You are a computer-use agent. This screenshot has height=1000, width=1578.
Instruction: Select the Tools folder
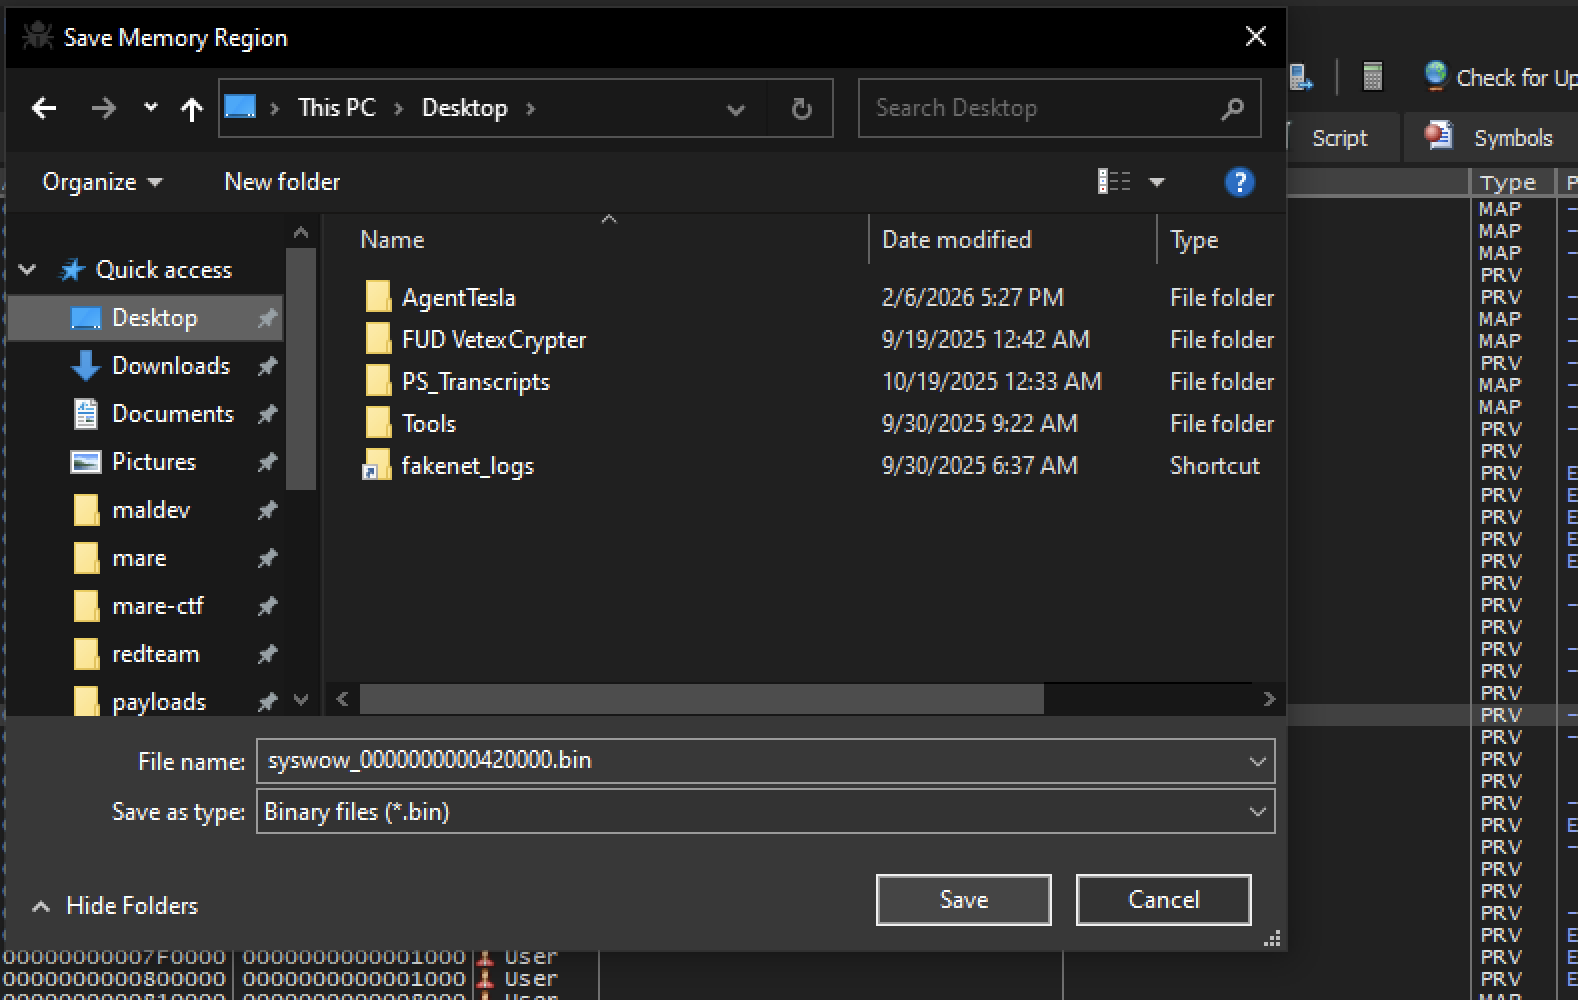(428, 424)
